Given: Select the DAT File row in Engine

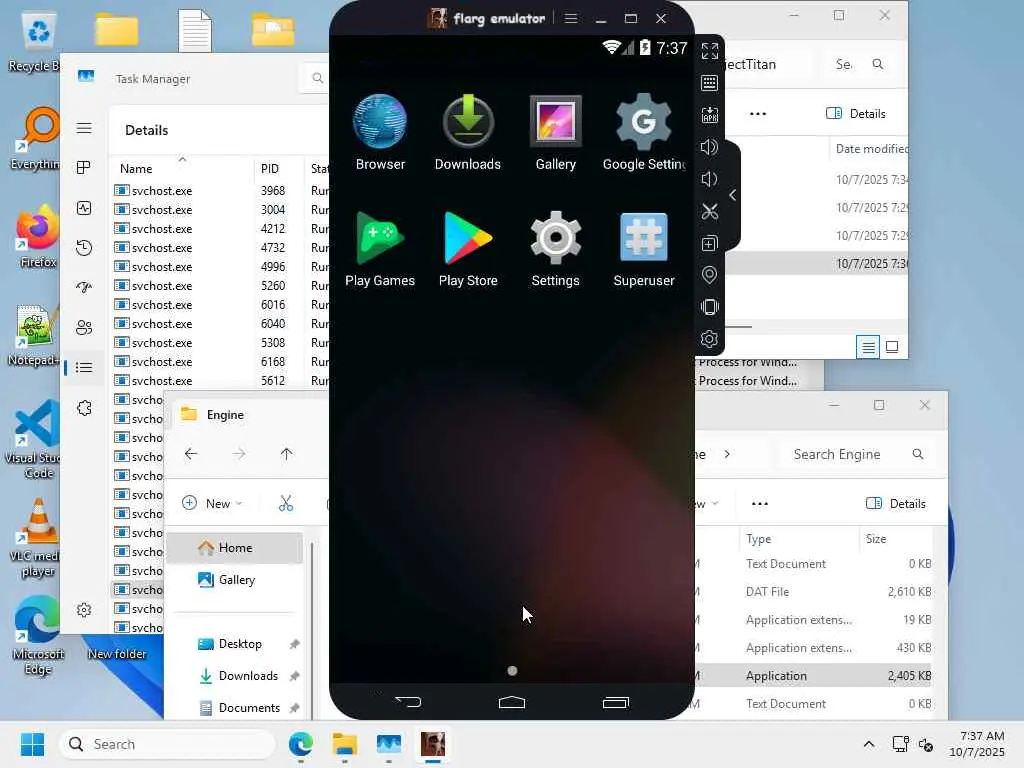Looking at the screenshot, I should point(813,592).
